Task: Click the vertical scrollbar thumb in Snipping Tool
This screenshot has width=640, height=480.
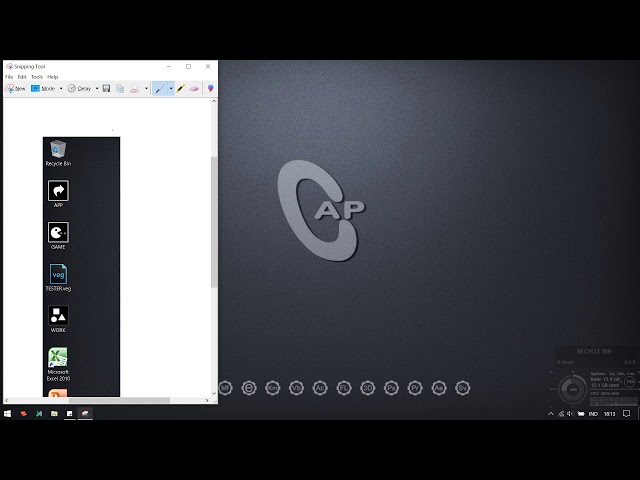Action: point(214,222)
